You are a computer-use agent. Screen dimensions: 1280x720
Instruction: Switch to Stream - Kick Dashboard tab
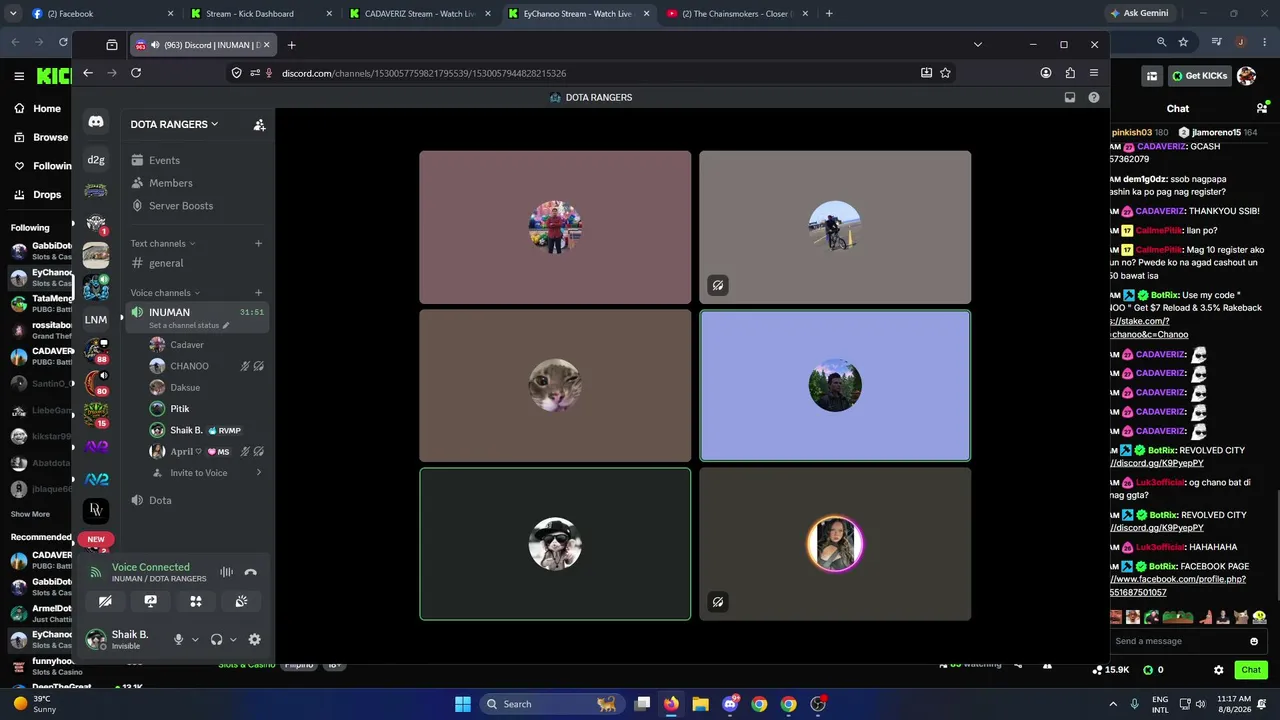[x=260, y=14]
